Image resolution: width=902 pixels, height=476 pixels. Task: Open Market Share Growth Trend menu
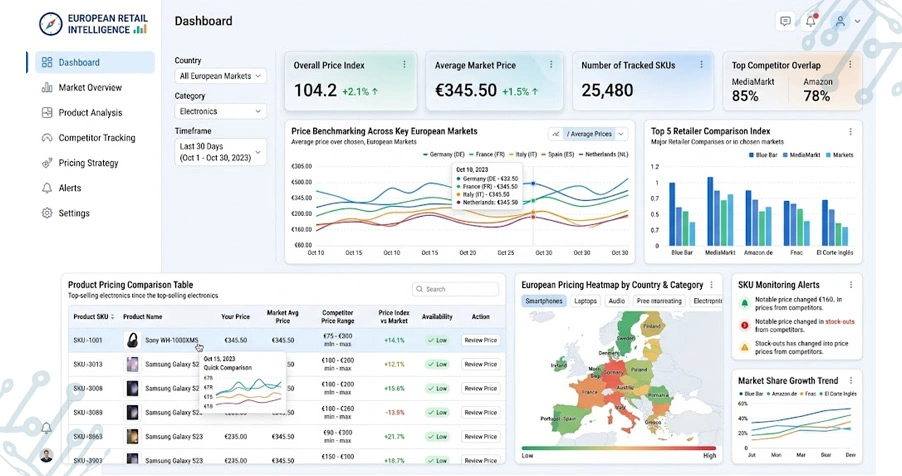pos(851,380)
